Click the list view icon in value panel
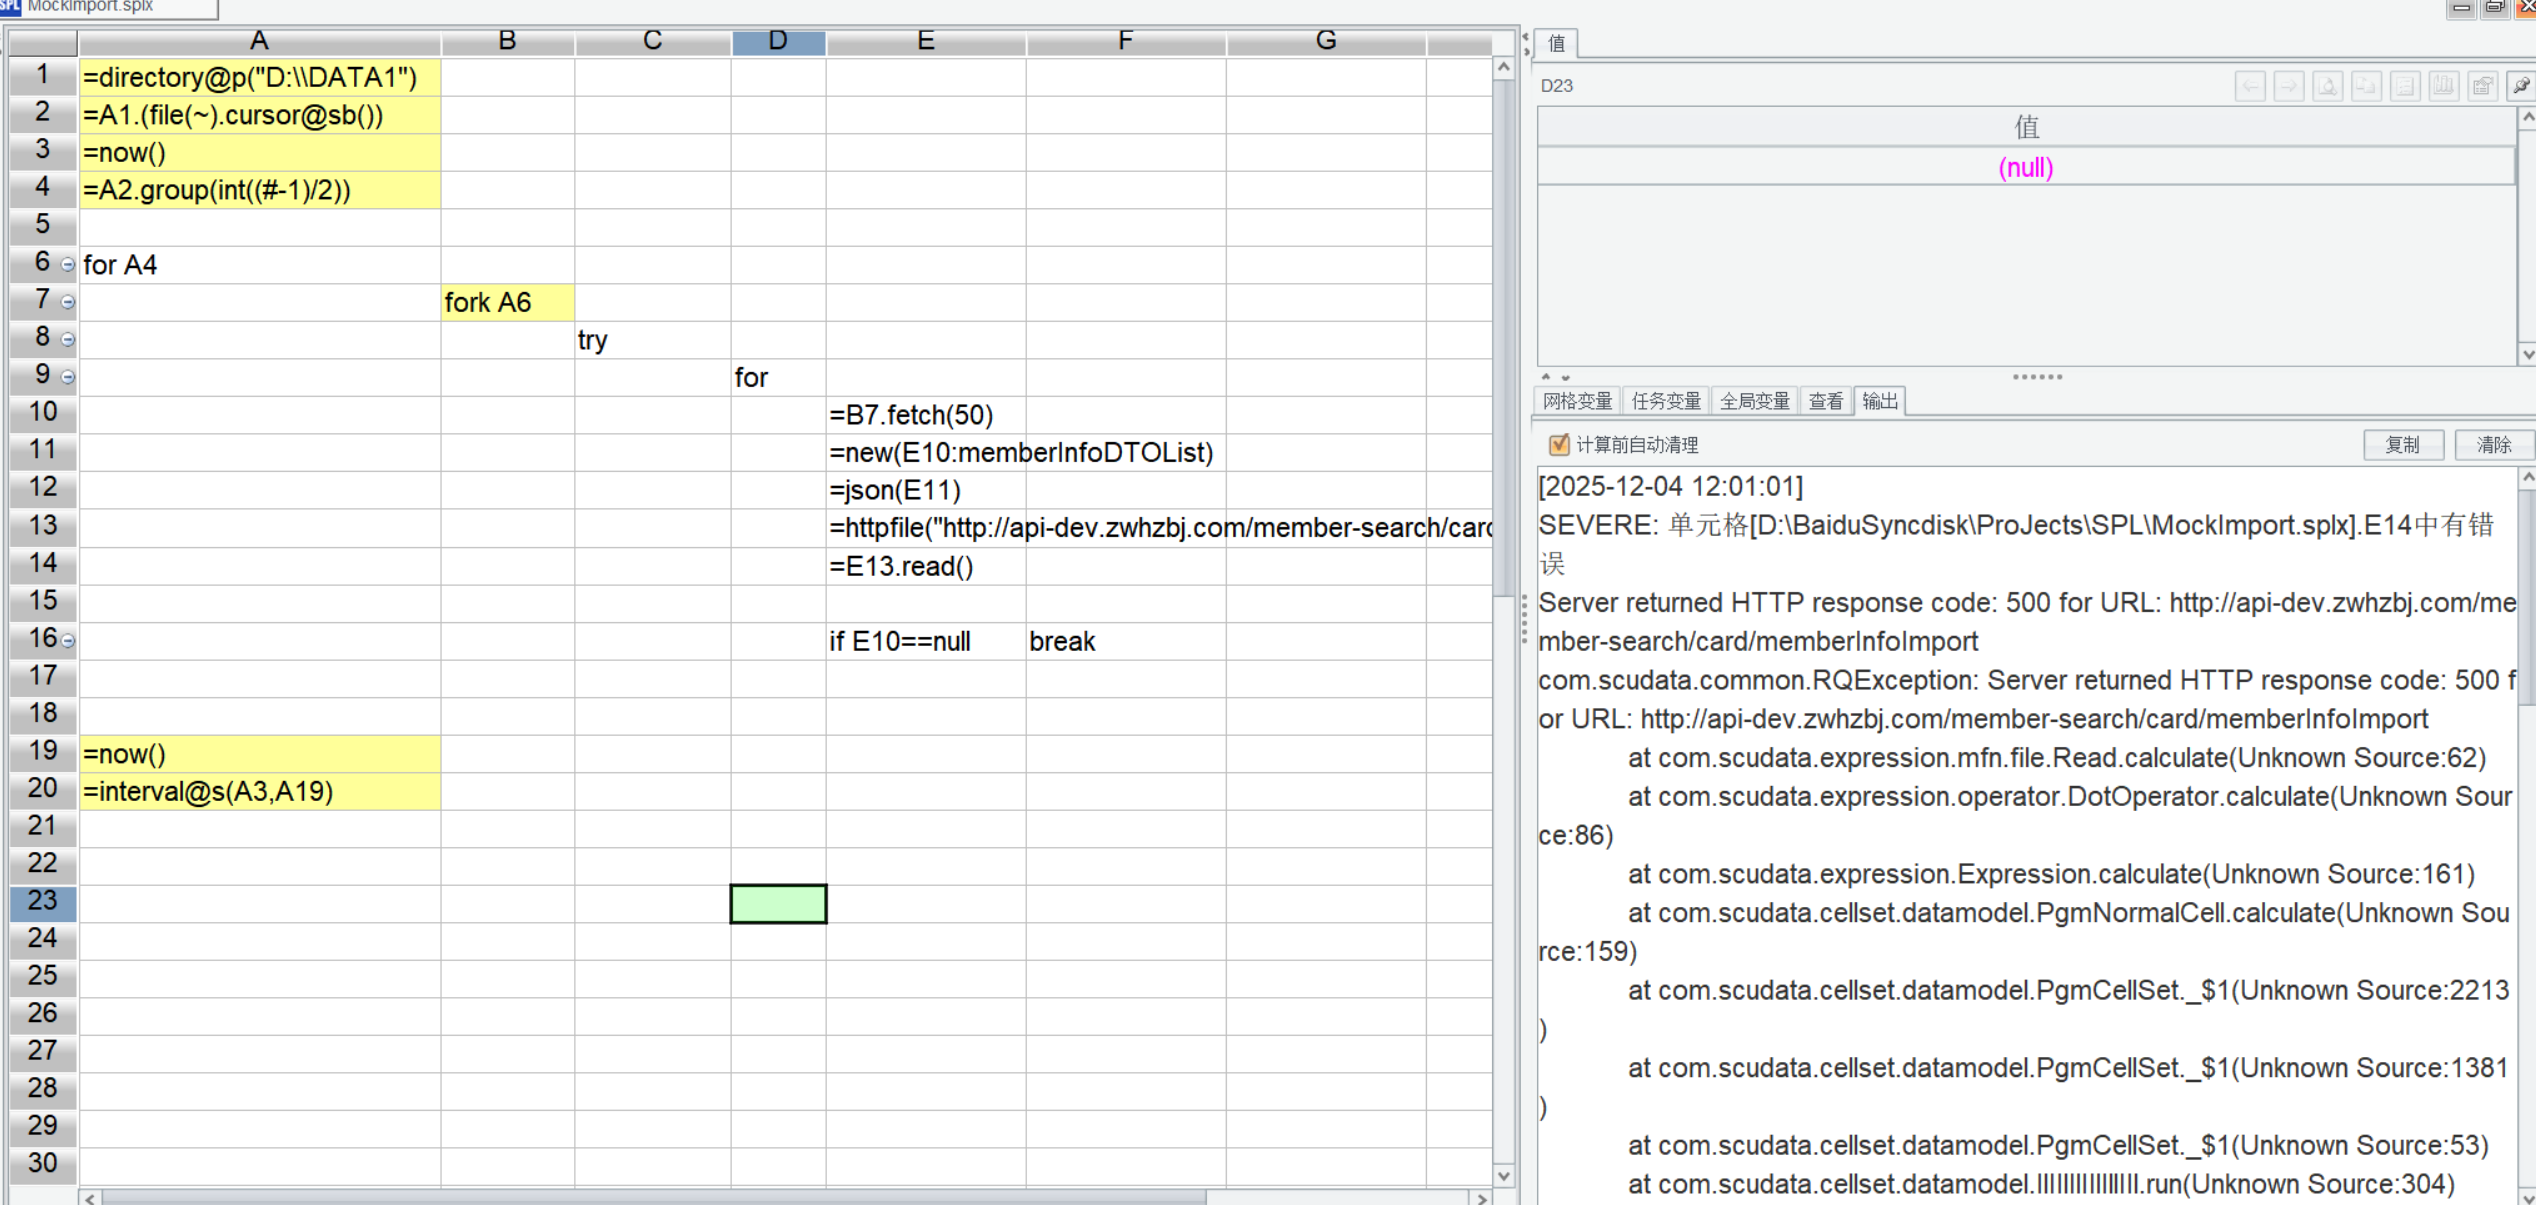Image resolution: width=2536 pixels, height=1205 pixels. click(2405, 87)
